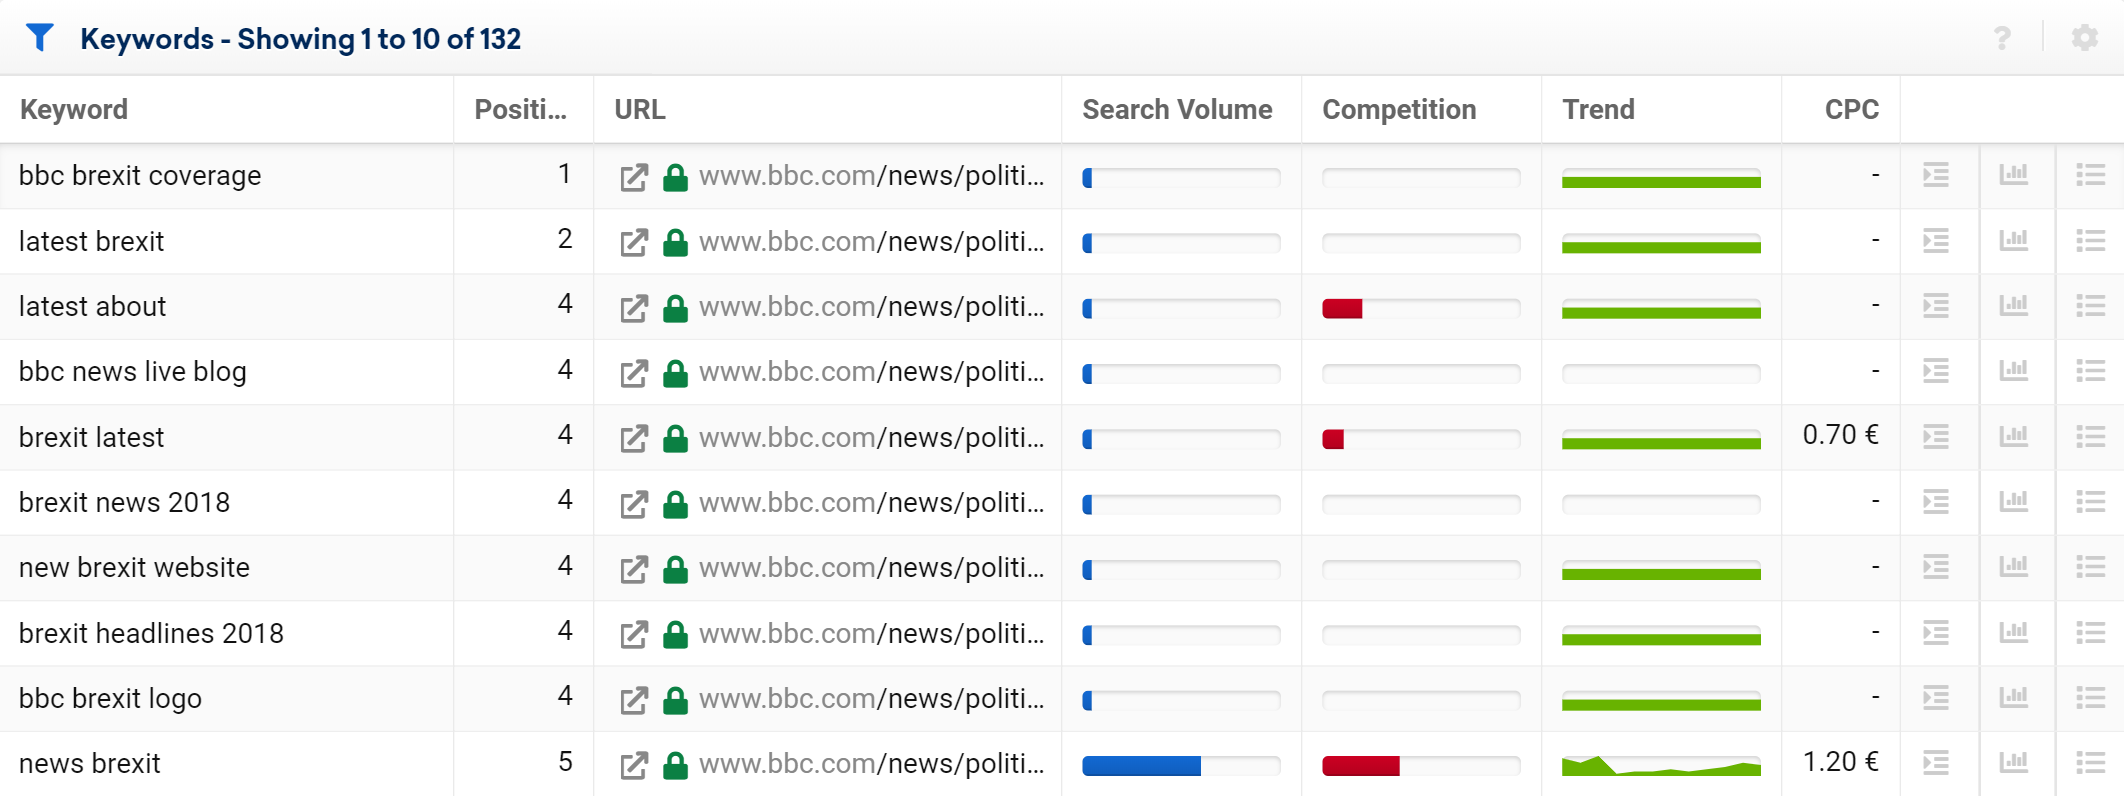Click the green lock icon for bbc brexit logo
Image resolution: width=2124 pixels, height=796 pixels.
pos(676,699)
